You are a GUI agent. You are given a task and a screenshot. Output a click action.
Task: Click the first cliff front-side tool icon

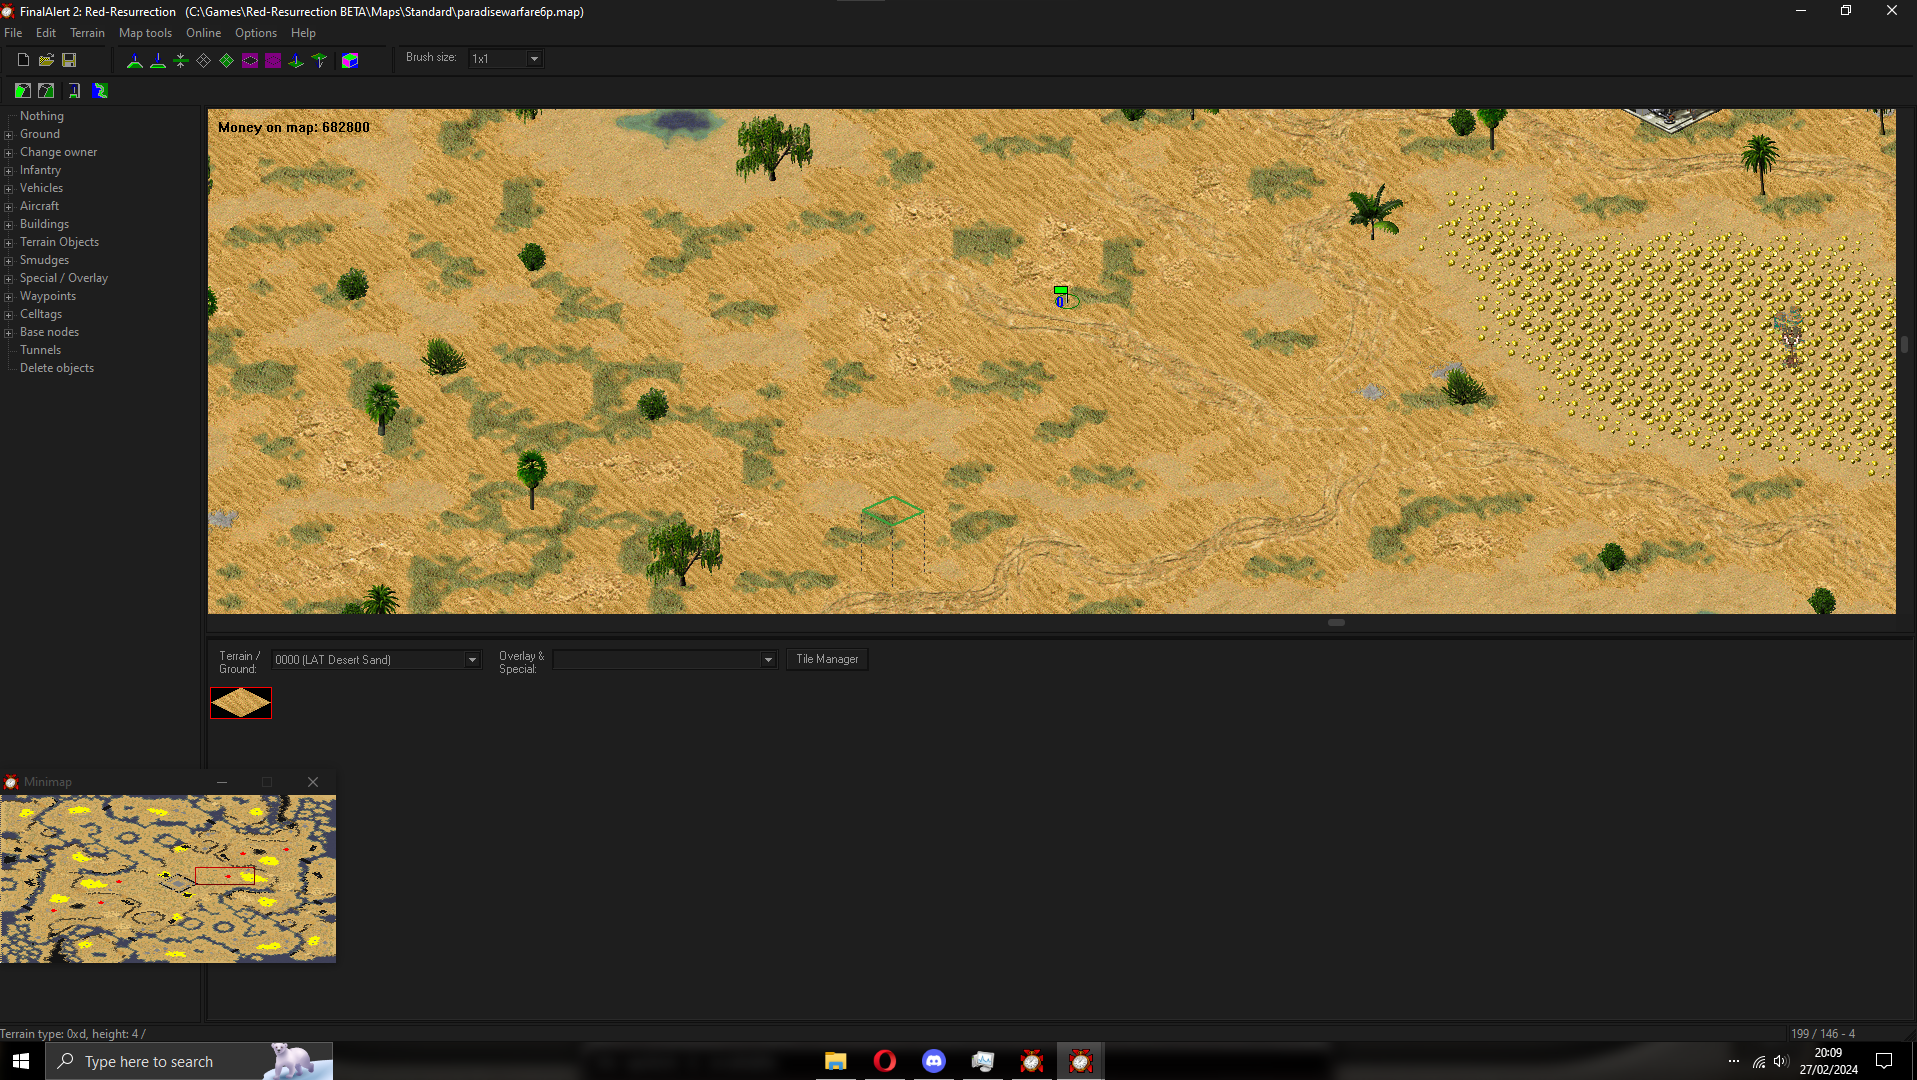23,91
